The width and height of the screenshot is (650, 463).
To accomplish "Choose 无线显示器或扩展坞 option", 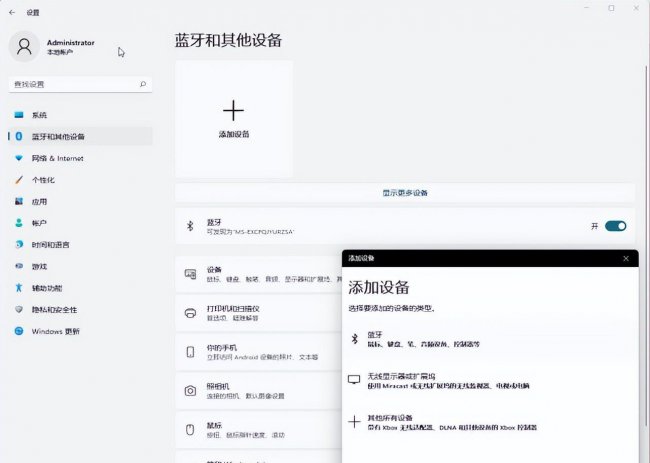I will tap(490, 381).
